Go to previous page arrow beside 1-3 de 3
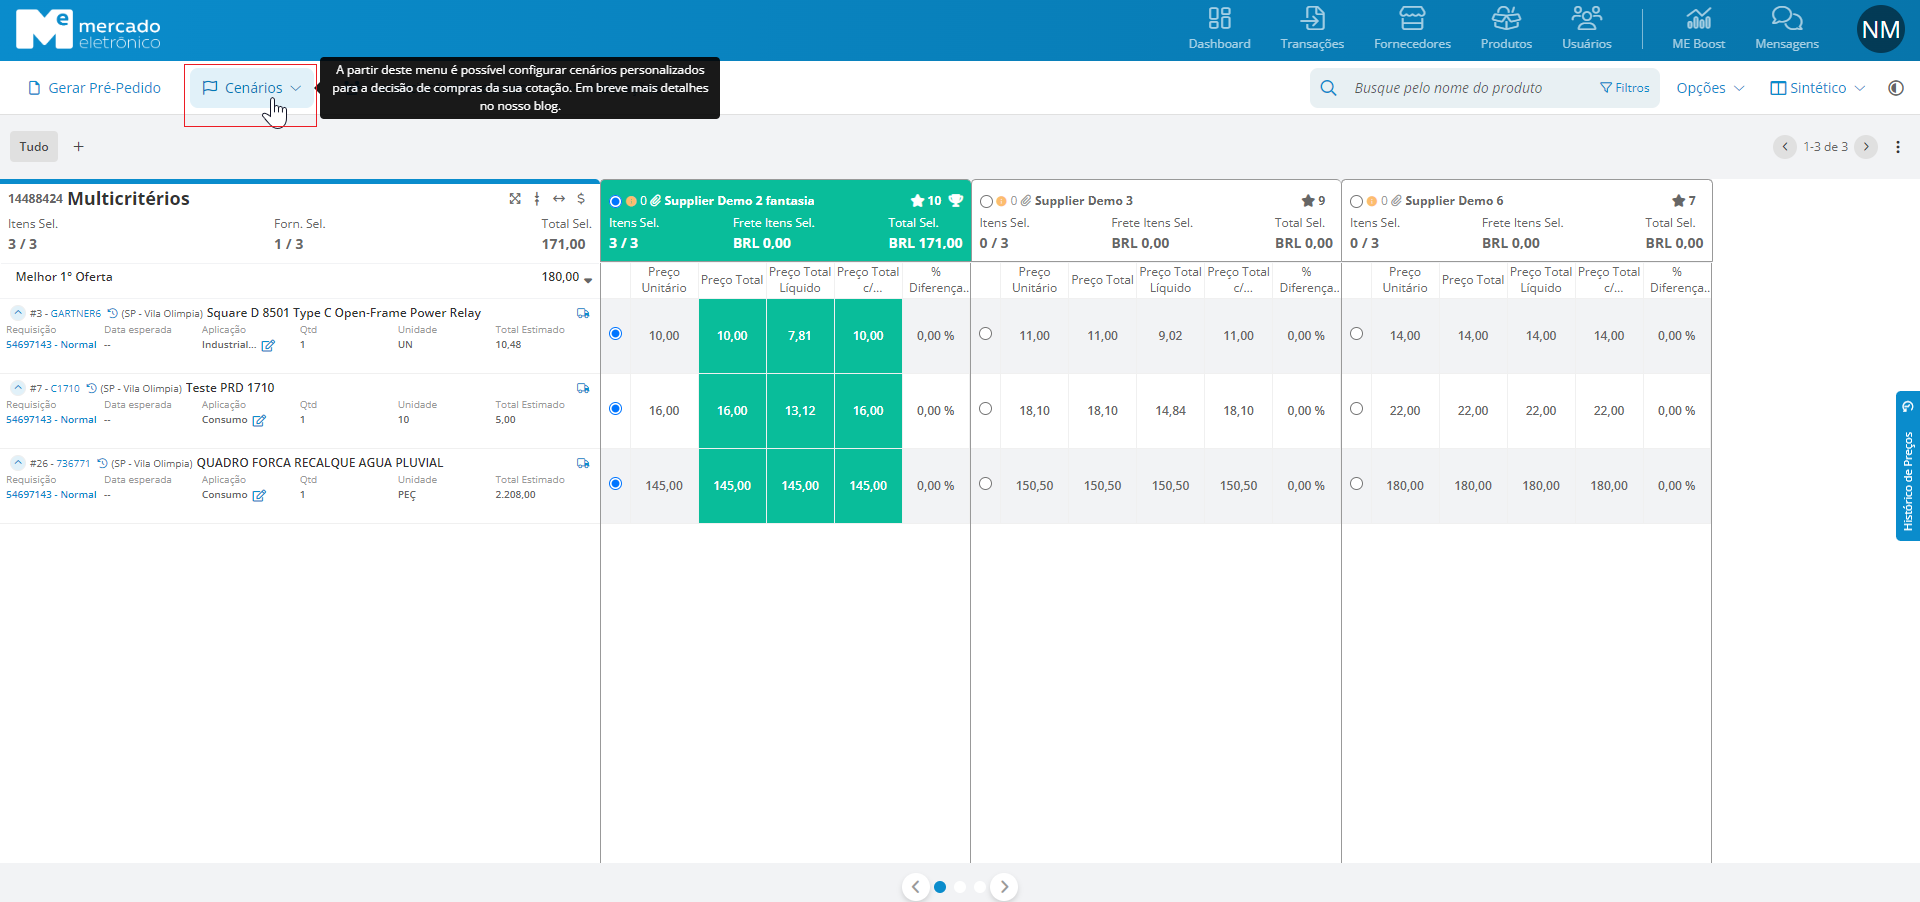 click(x=1785, y=147)
